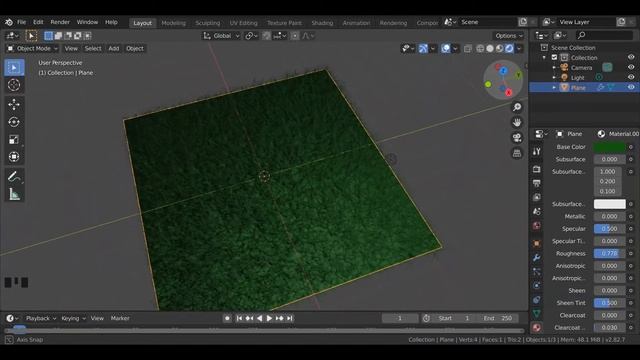Open Output properties tab
This screenshot has width=640, height=360.
pos(537,183)
